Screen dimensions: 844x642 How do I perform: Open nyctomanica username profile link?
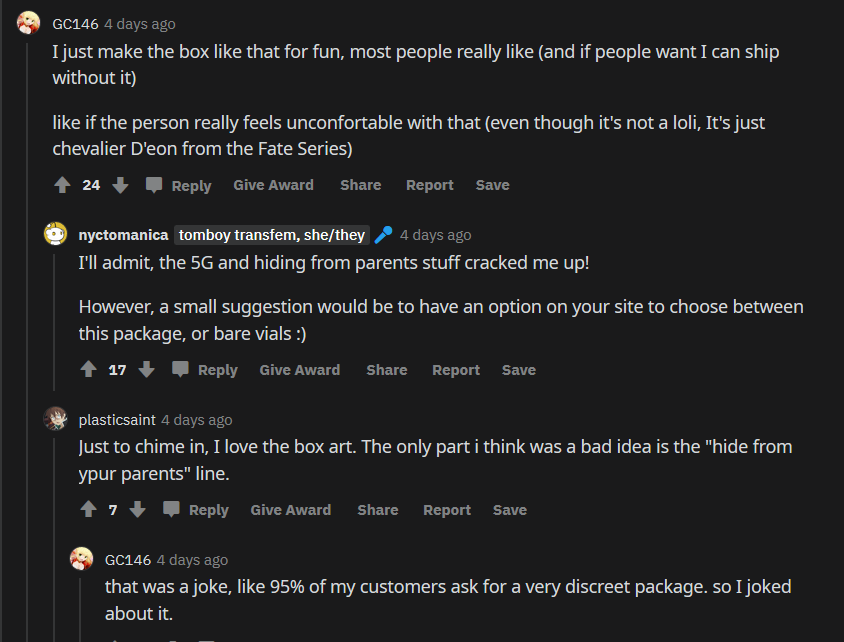123,235
